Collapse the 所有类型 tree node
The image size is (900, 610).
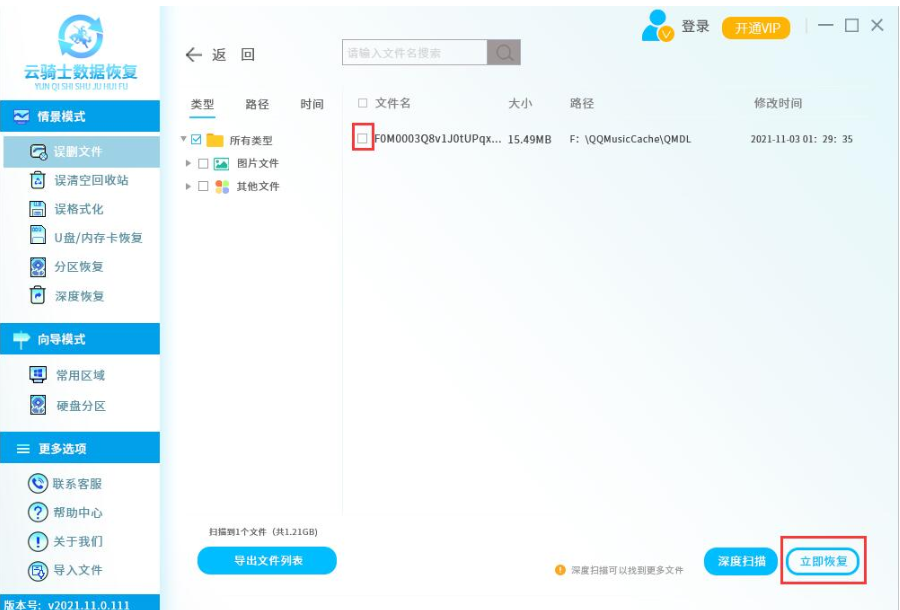[x=184, y=140]
